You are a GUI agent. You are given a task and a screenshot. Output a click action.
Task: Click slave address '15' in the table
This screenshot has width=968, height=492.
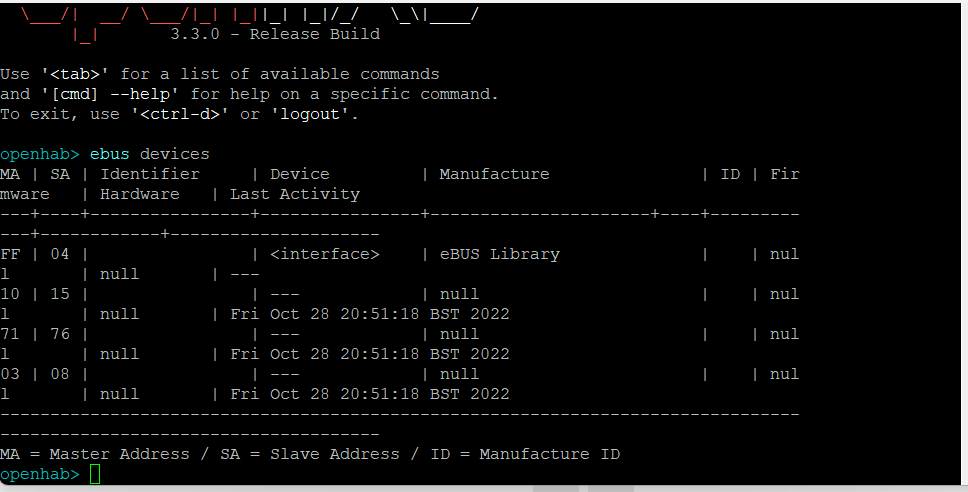point(60,294)
